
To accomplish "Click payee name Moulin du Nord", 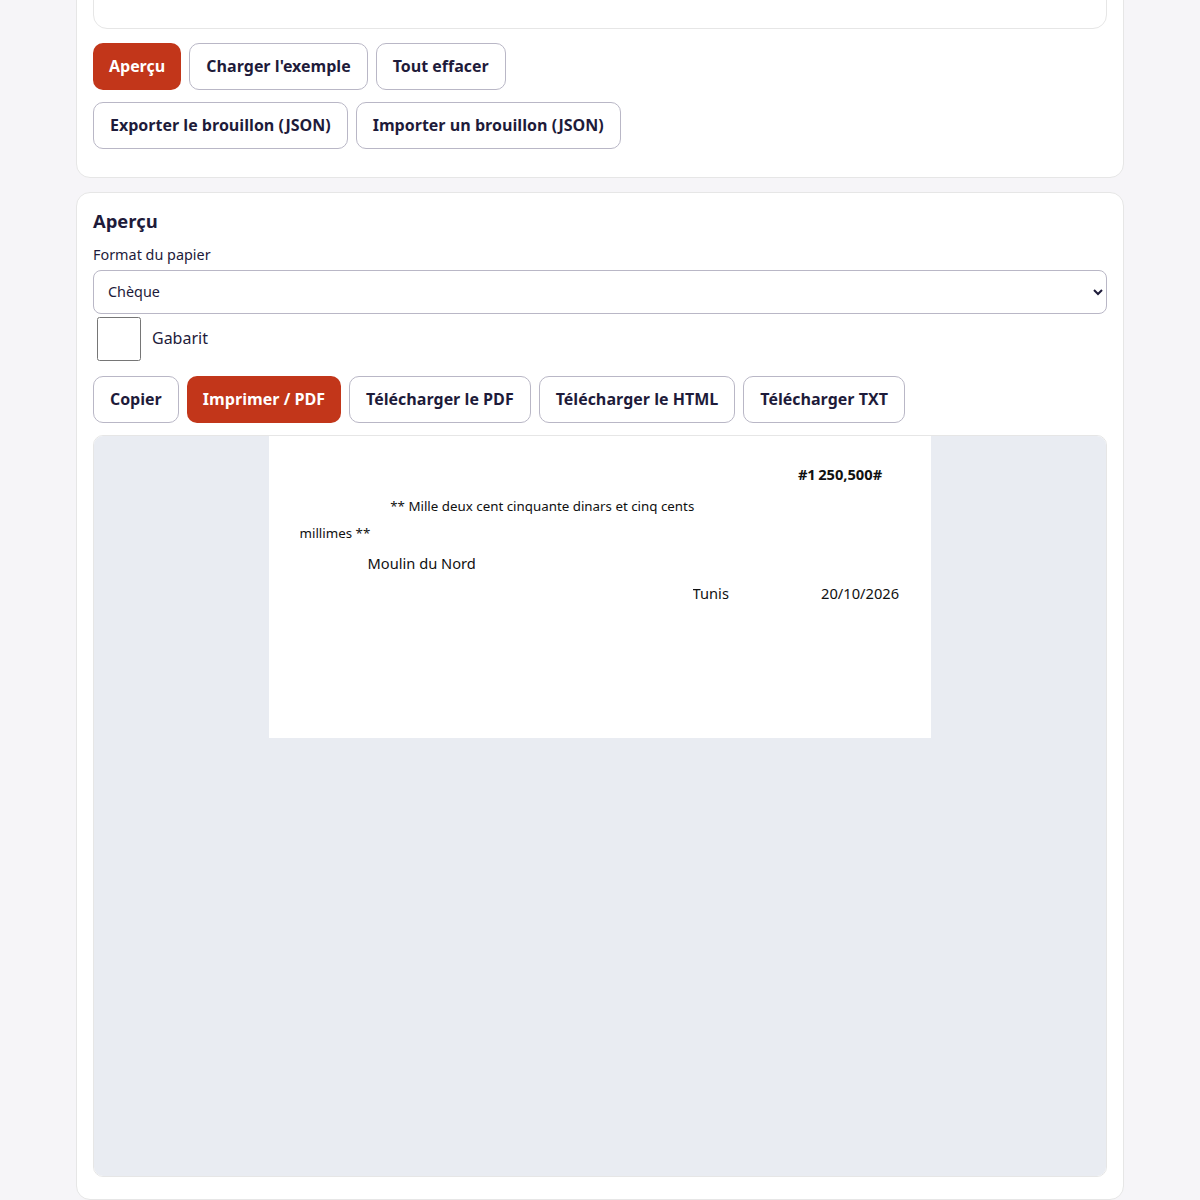I will 422,564.
